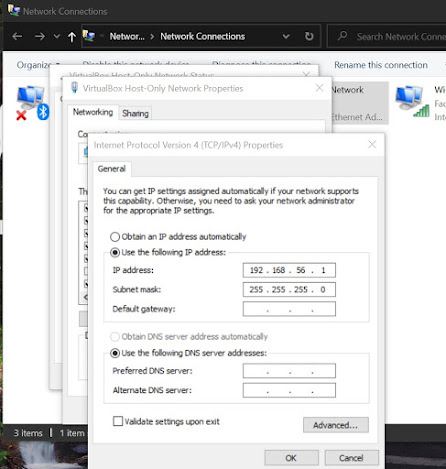Select the General tab in IPv4 Properties

pos(112,169)
